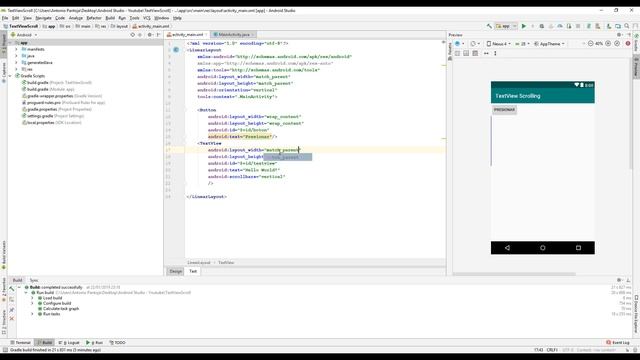Click the Back navigation button in preview

[507, 248]
